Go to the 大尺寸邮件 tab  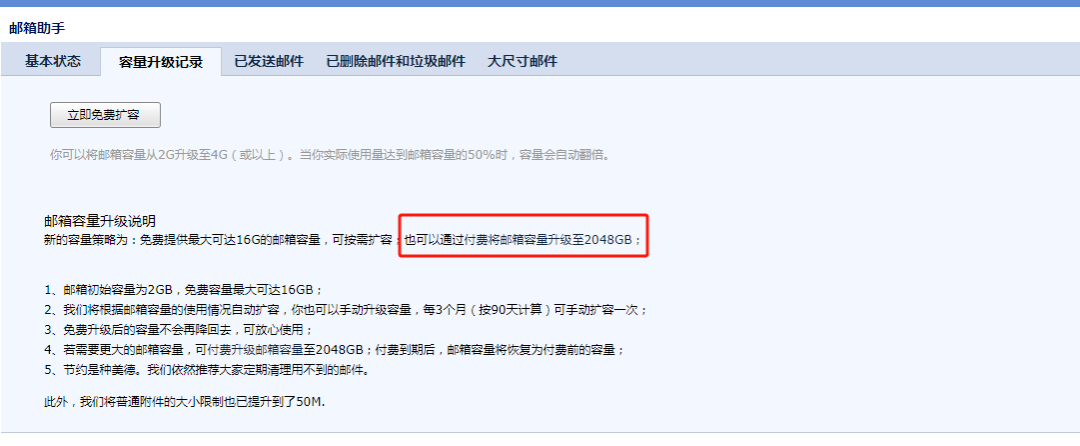pos(522,61)
